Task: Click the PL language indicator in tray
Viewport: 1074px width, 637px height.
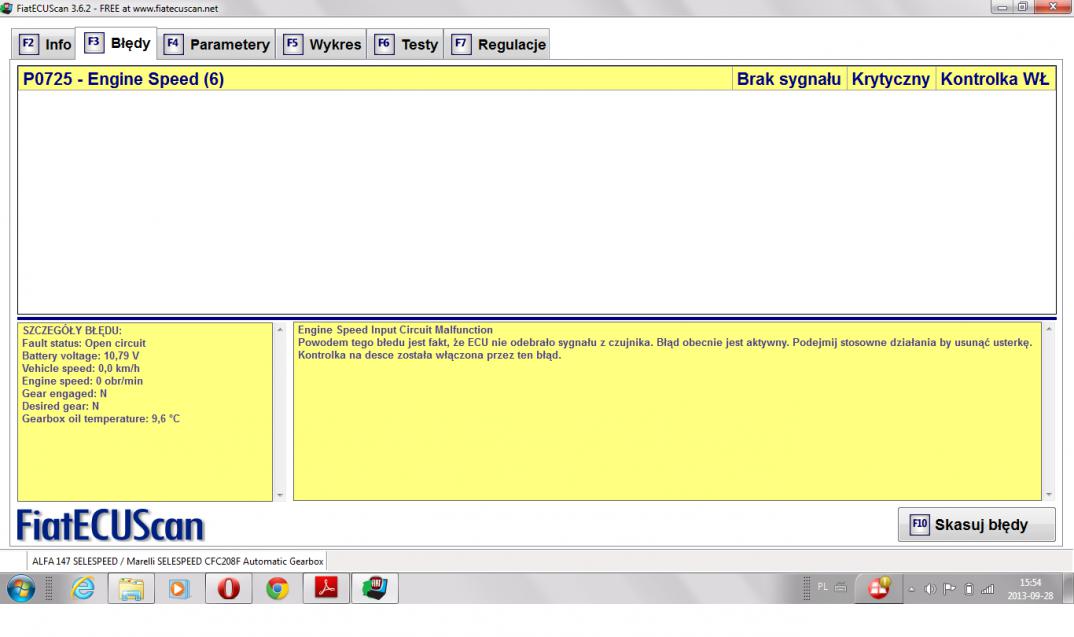Action: click(x=823, y=587)
